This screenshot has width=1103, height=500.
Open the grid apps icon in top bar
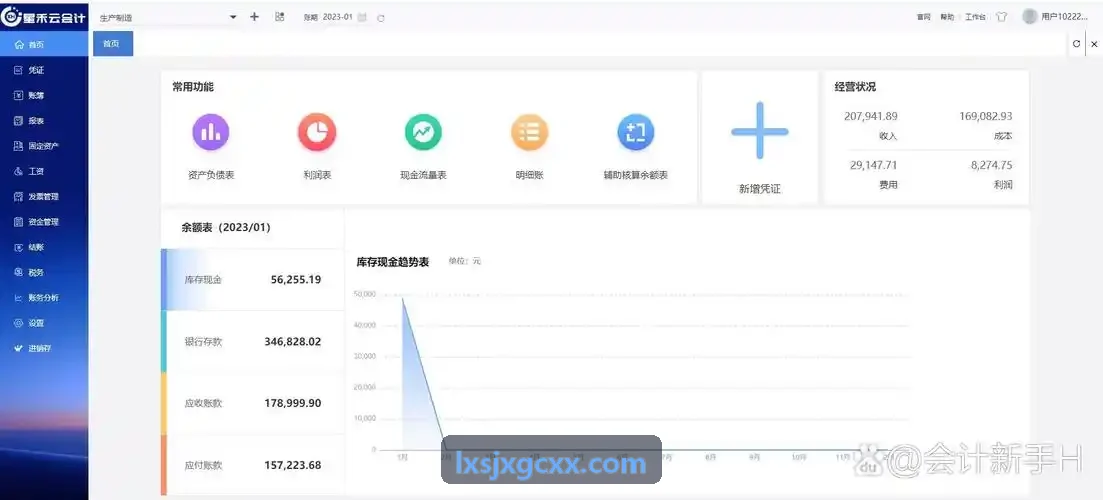point(279,17)
